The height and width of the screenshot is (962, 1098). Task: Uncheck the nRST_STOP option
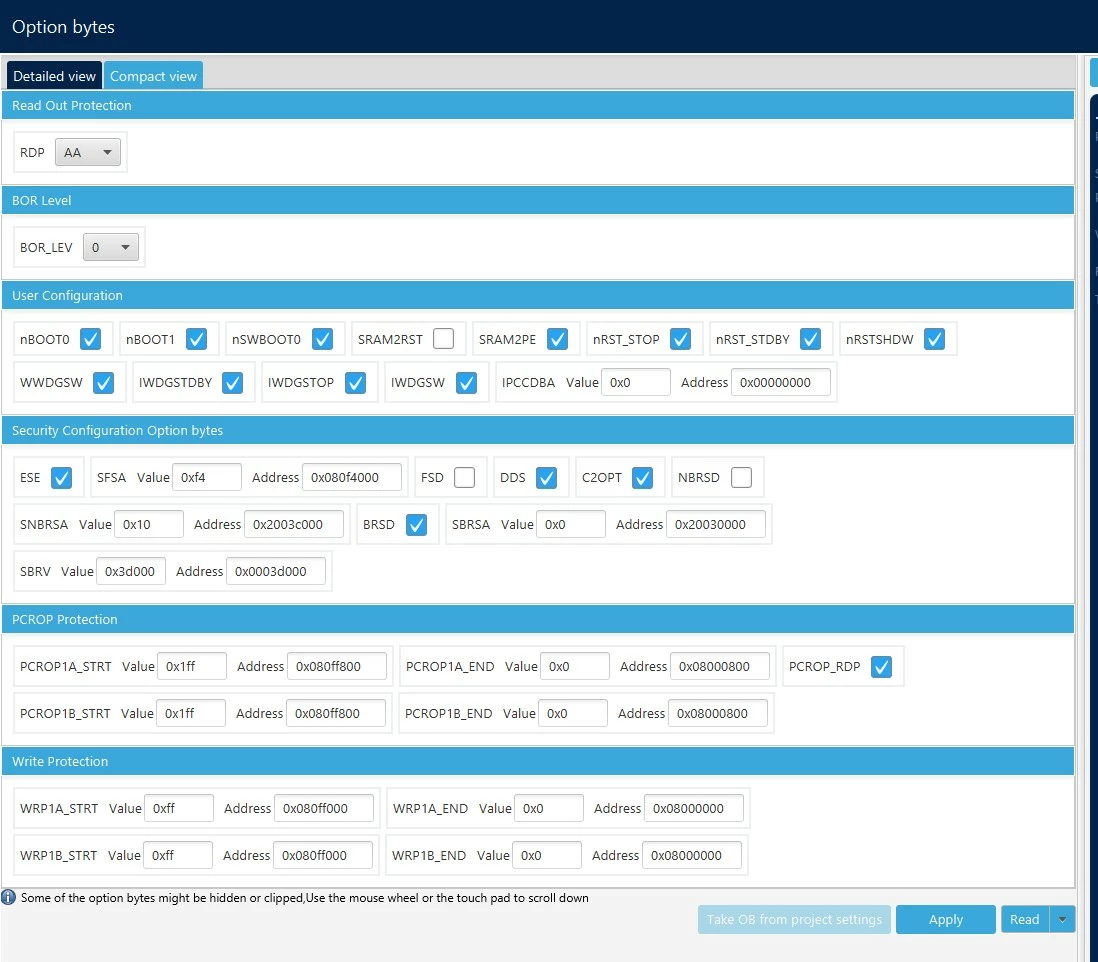(x=681, y=339)
